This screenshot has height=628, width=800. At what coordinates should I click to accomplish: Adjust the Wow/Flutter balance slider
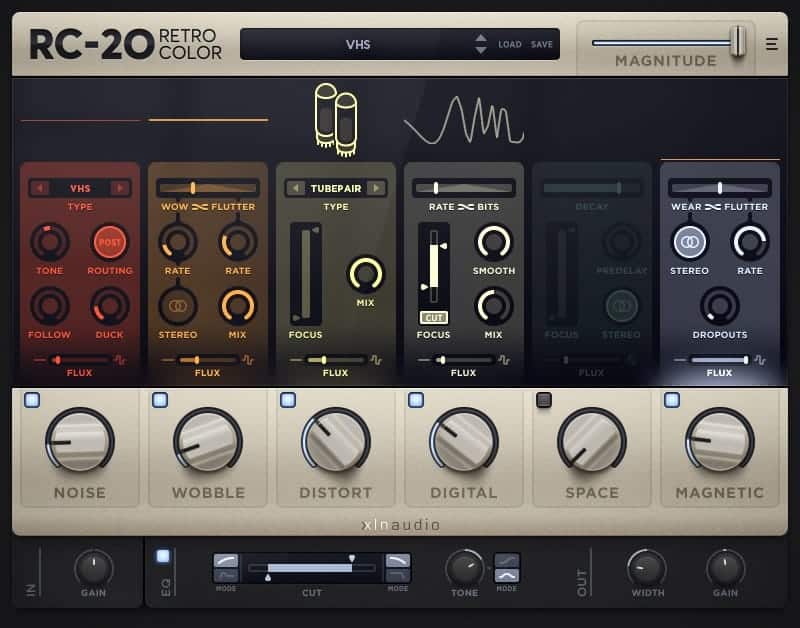208,188
